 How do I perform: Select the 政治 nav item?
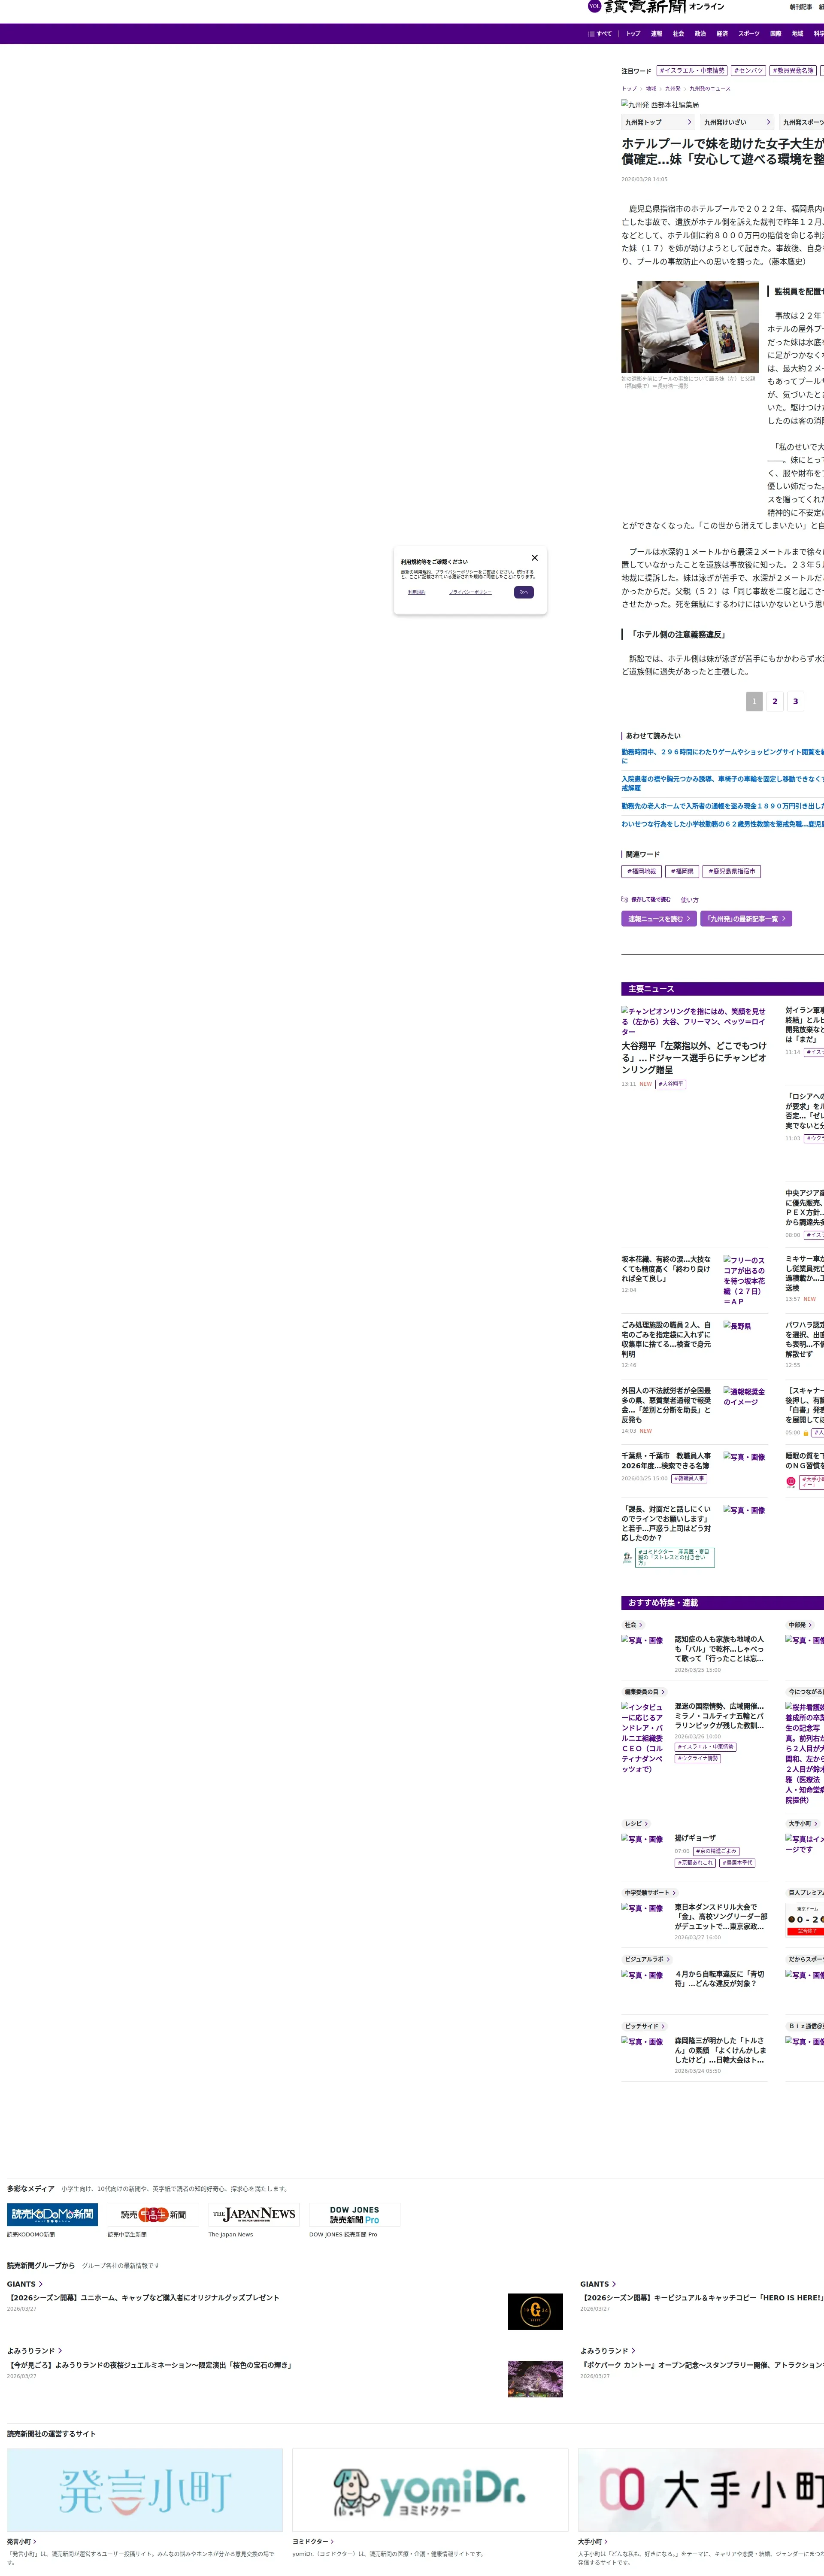click(700, 34)
